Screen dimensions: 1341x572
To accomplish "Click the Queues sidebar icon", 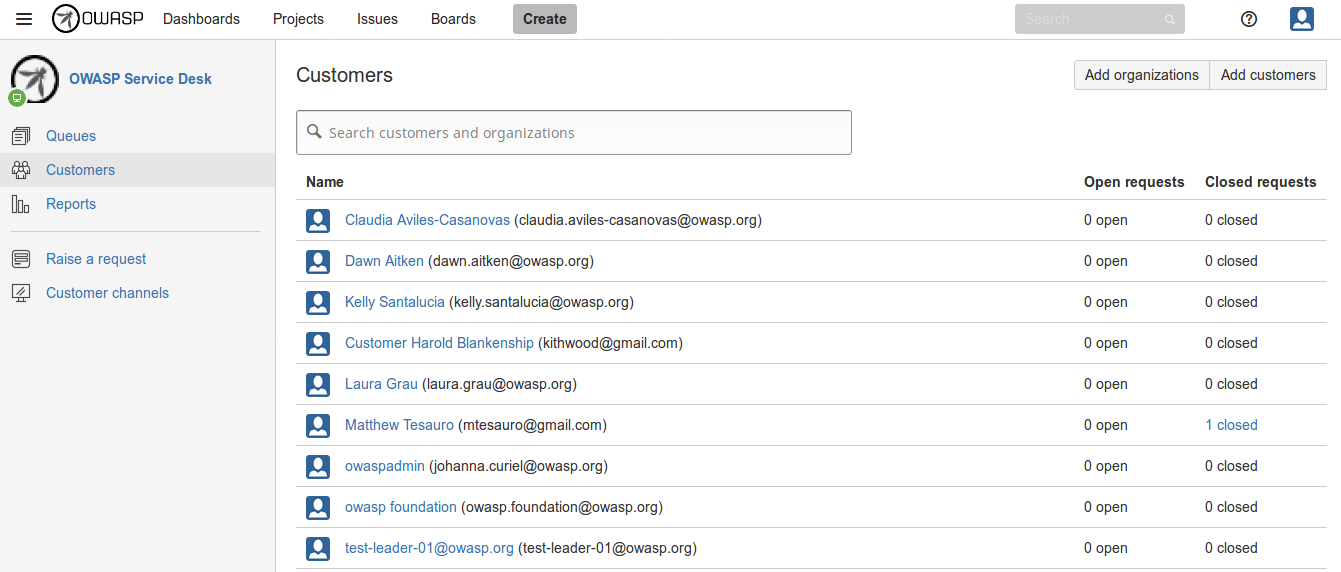I will pyautogui.click(x=21, y=136).
